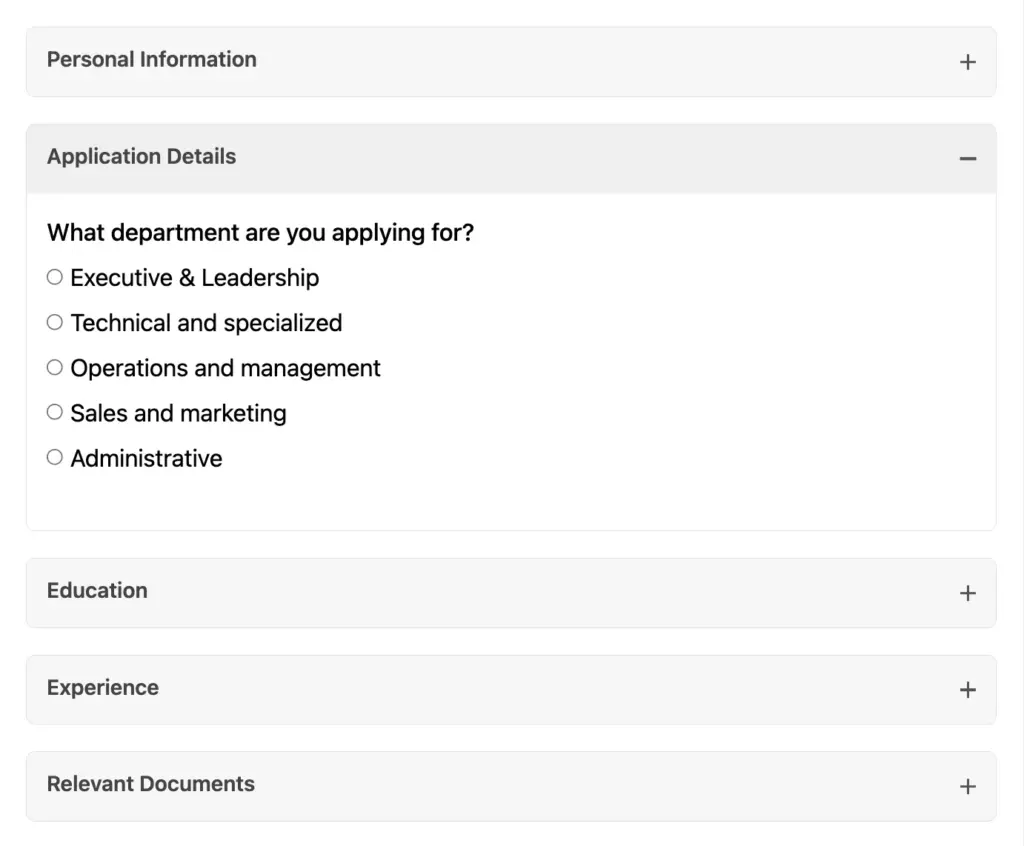Click the Experience section header

click(102, 688)
